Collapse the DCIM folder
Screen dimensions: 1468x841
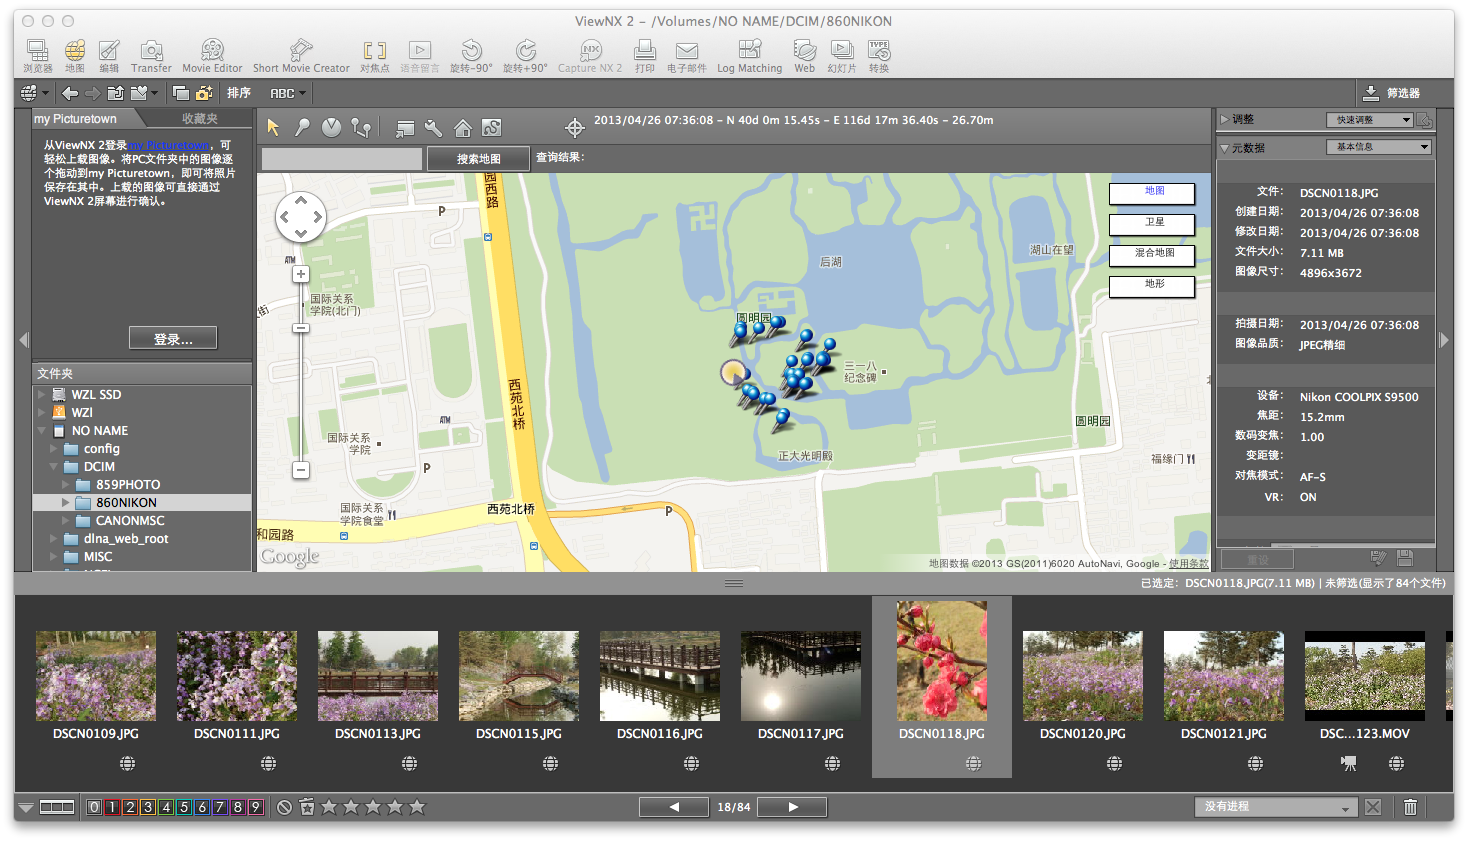point(54,467)
